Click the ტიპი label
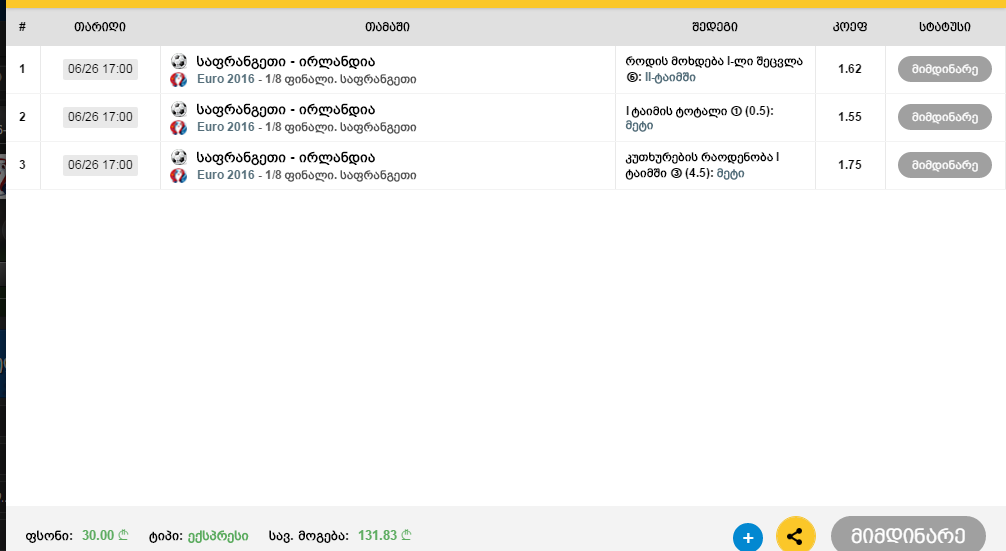 (166, 536)
